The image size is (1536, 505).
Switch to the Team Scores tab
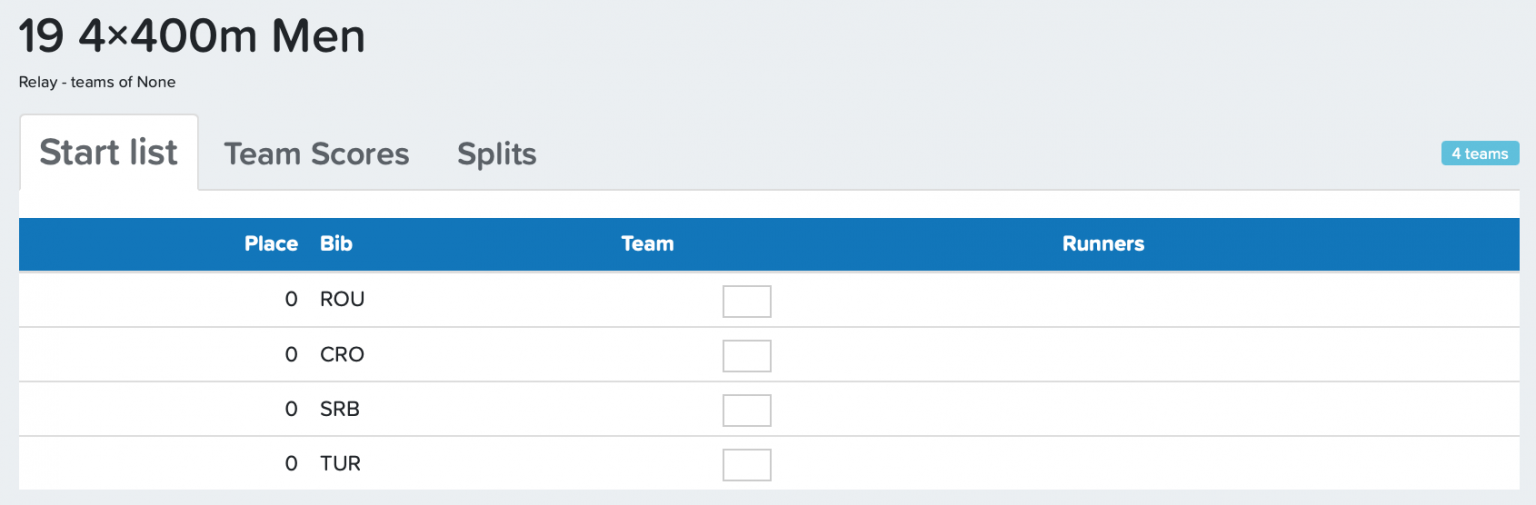pos(316,154)
